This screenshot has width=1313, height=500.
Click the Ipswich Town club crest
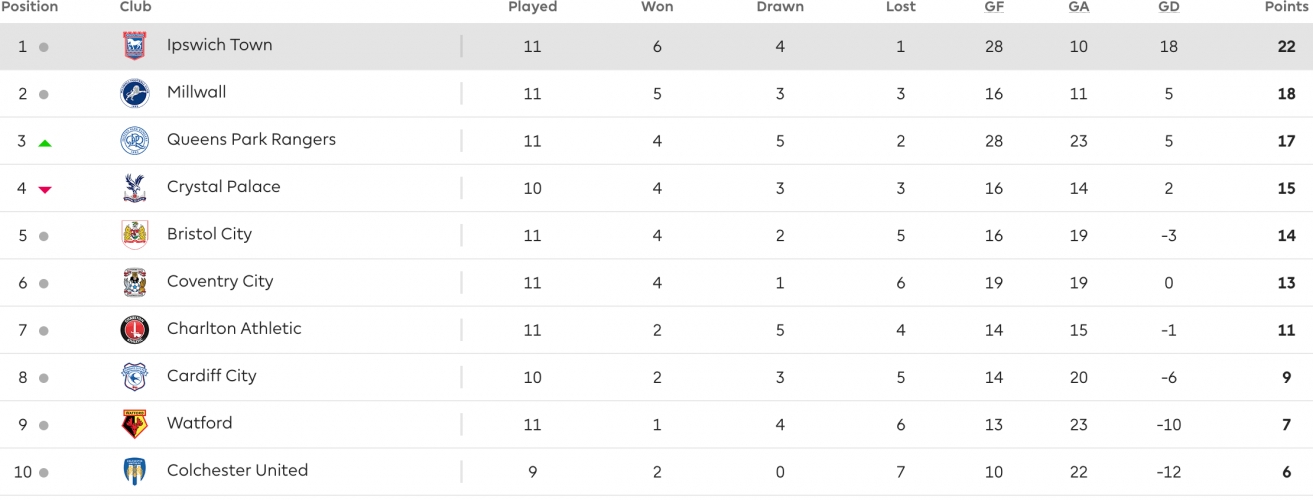click(x=134, y=46)
